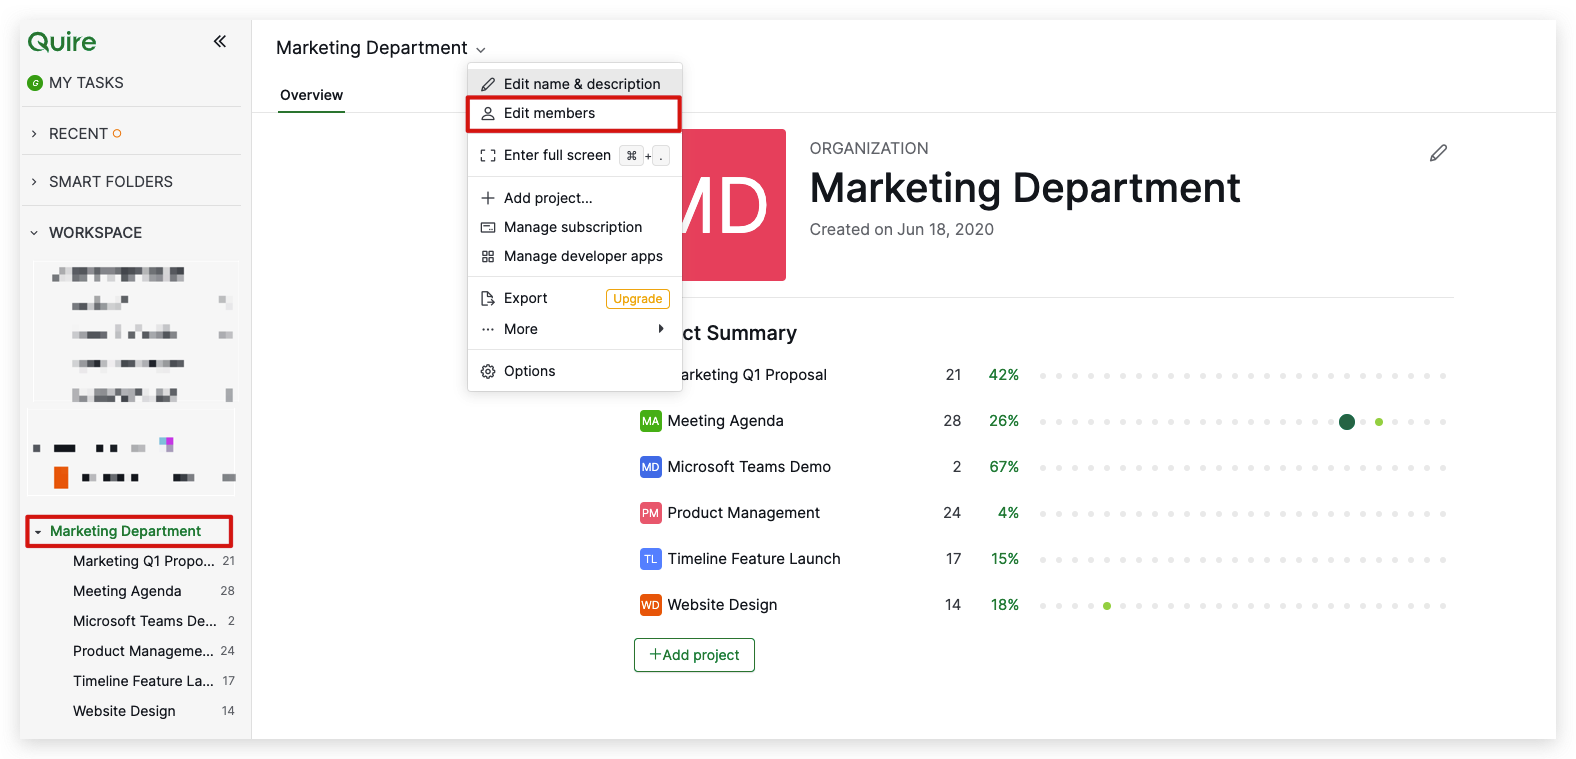Screen dimensions: 1576x759
Task: Click the TL icon for Timeline Feature Launch
Action: [x=650, y=559]
